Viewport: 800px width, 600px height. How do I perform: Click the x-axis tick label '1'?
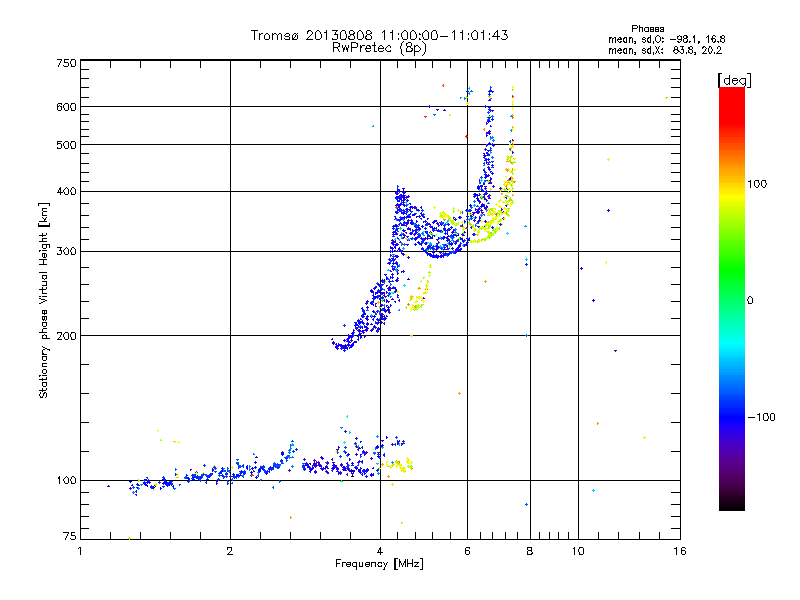point(80,551)
